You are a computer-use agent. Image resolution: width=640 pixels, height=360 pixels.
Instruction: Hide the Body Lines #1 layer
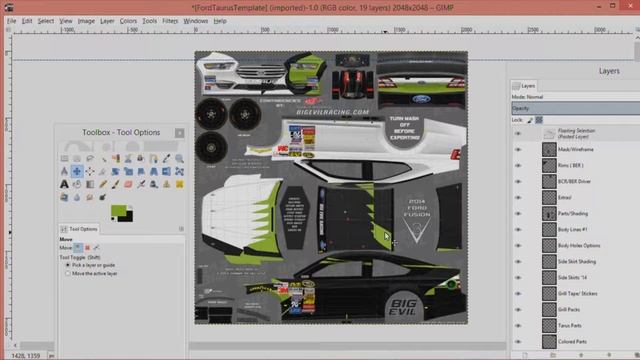518,229
